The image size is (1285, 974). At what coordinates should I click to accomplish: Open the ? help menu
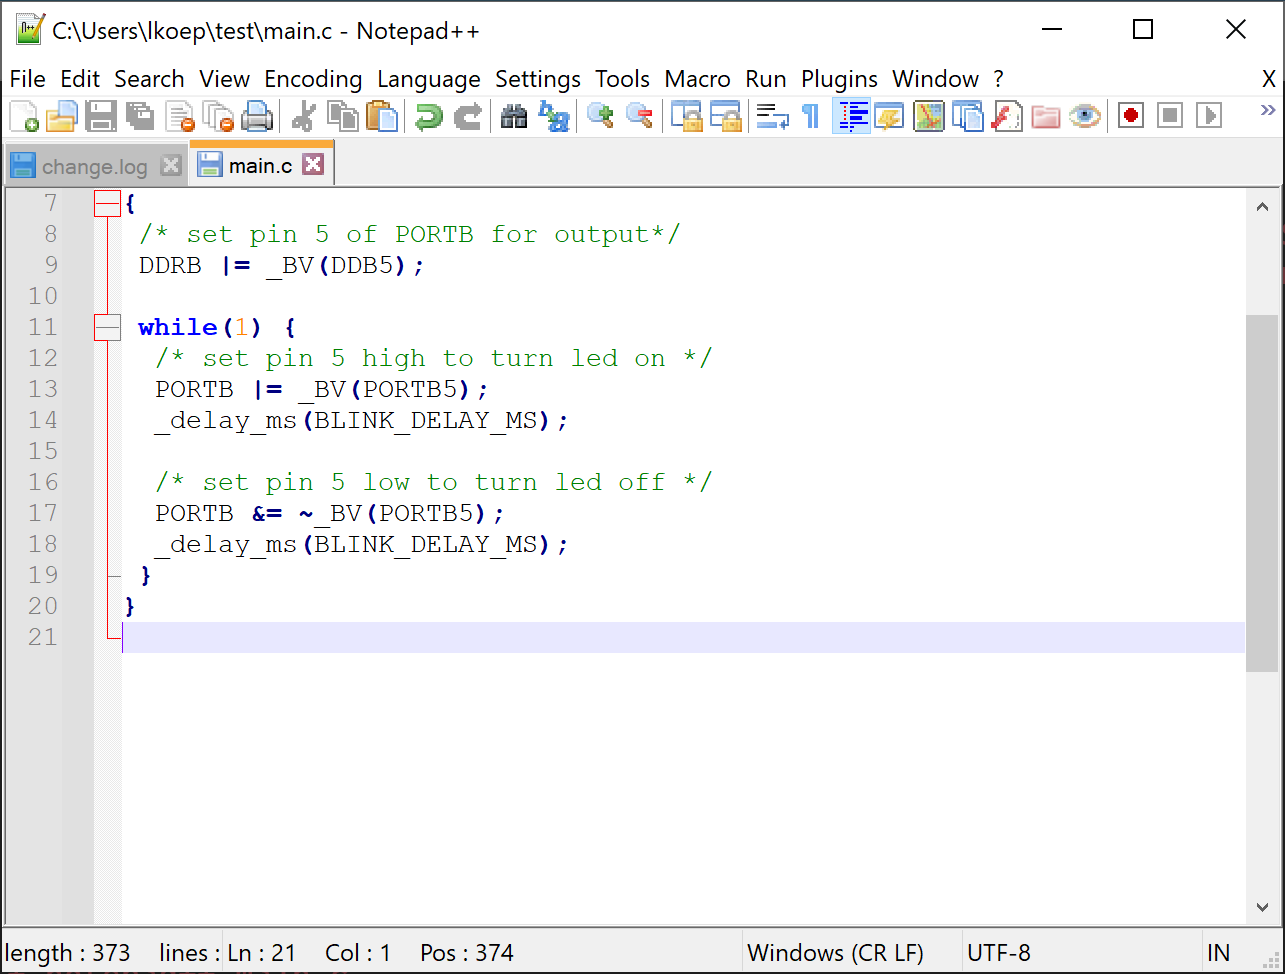(x=998, y=79)
